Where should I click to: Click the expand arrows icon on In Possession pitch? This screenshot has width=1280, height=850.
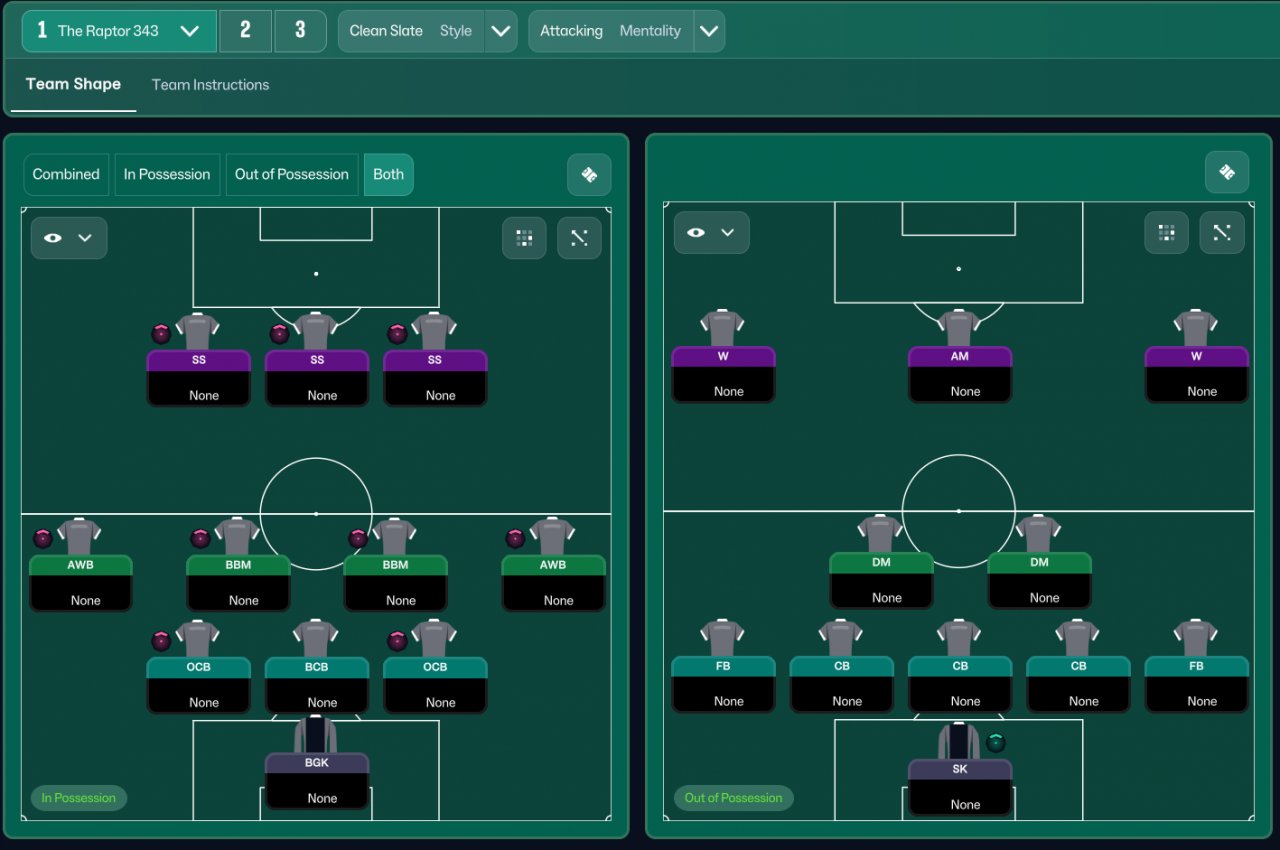point(579,238)
